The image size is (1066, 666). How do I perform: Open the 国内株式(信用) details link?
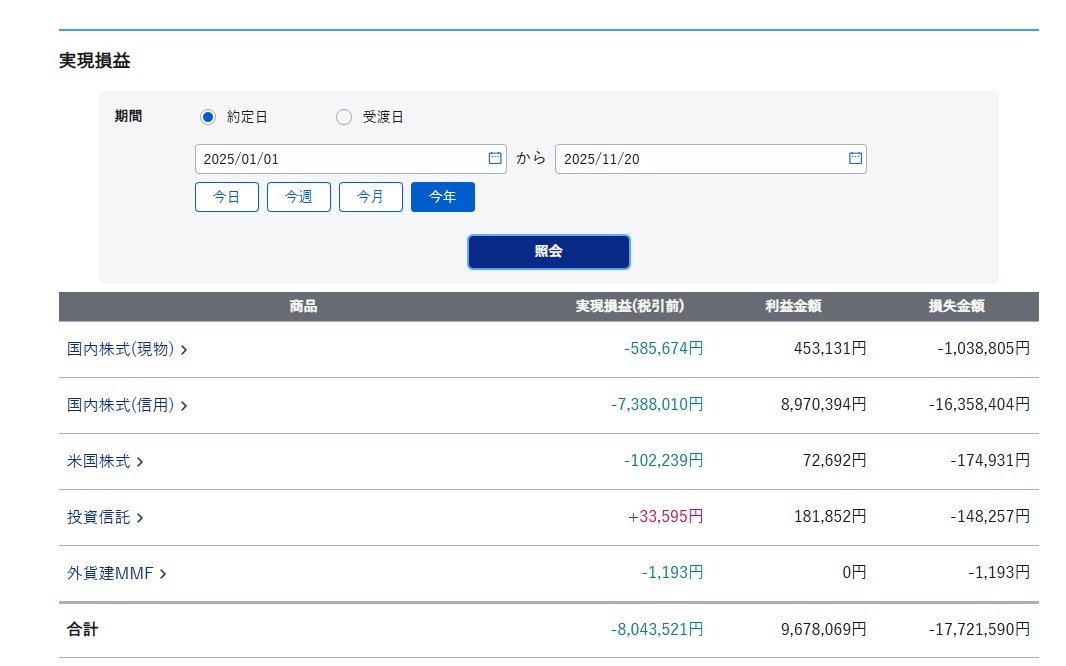click(x=121, y=405)
